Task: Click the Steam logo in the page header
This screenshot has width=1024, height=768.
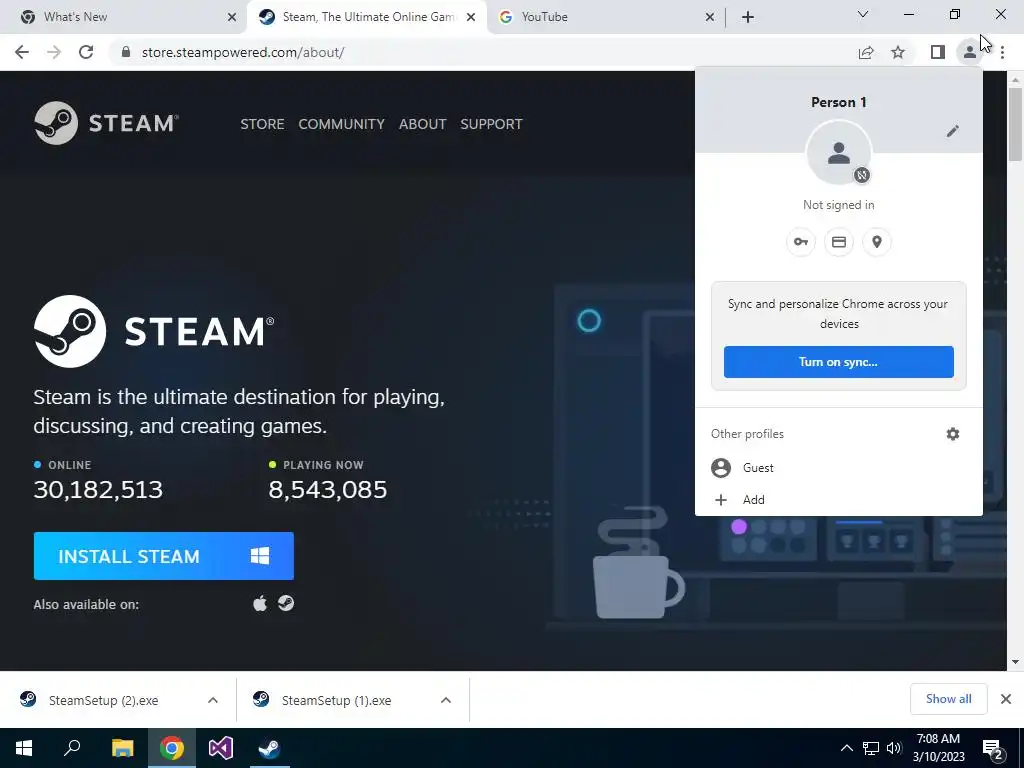Action: 106,123
